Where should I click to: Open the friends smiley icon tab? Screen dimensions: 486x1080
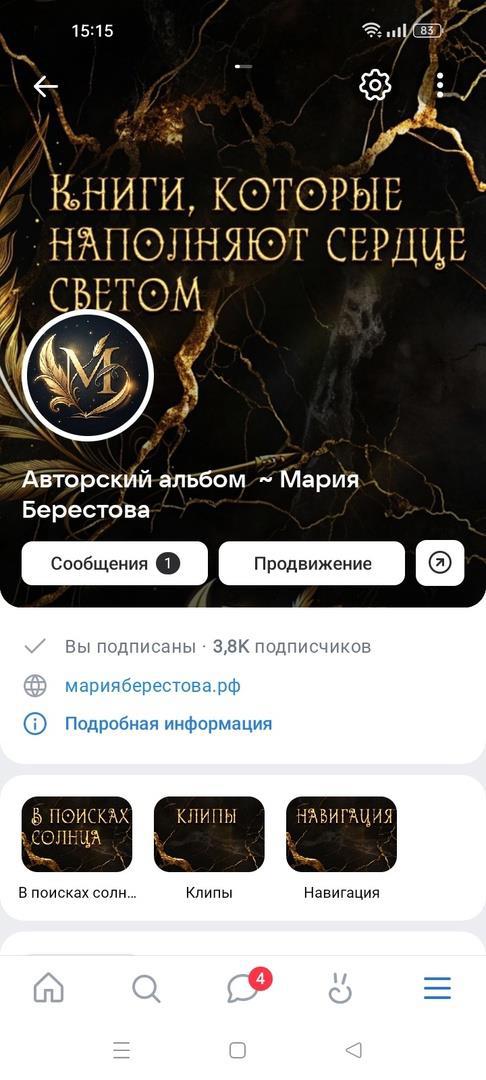[x=339, y=988]
